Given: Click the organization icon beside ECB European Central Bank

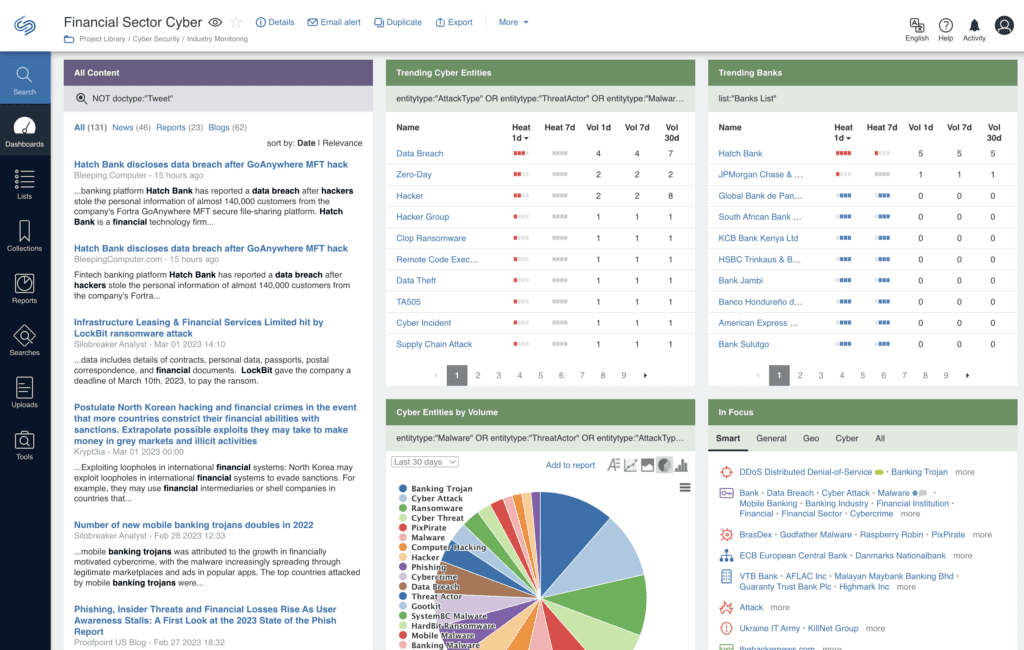Looking at the screenshot, I should [726, 556].
